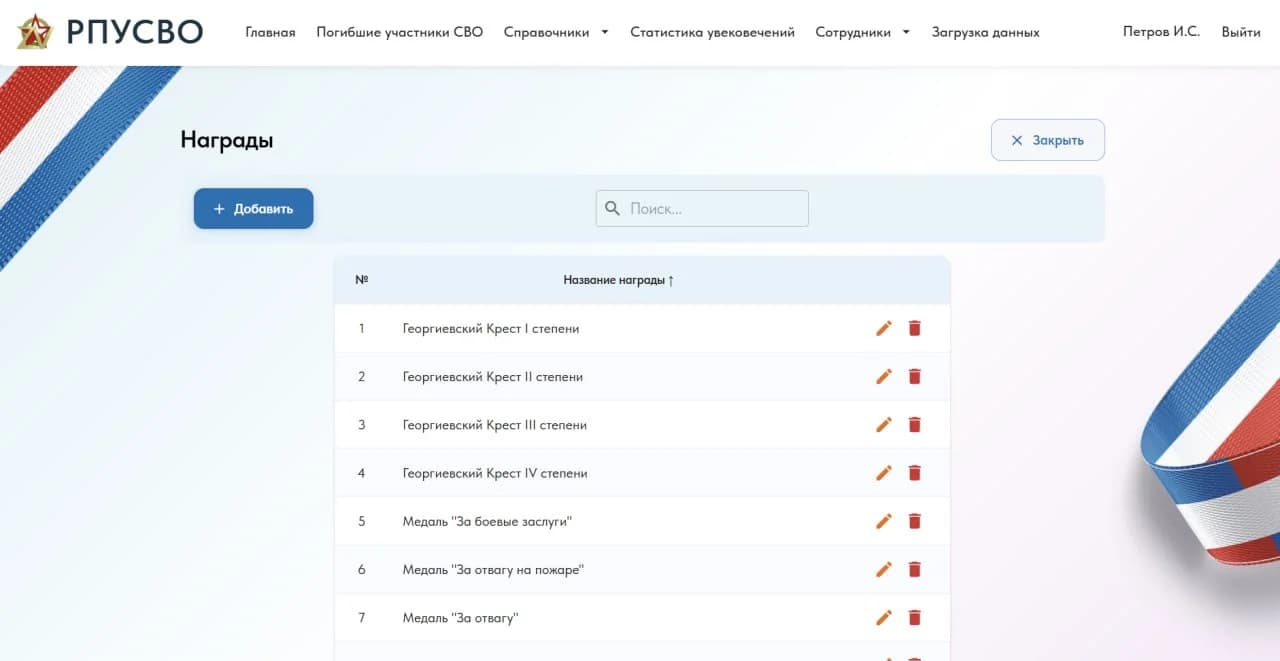Select row Медаль "За отвагу на пожаре"

click(x=642, y=569)
